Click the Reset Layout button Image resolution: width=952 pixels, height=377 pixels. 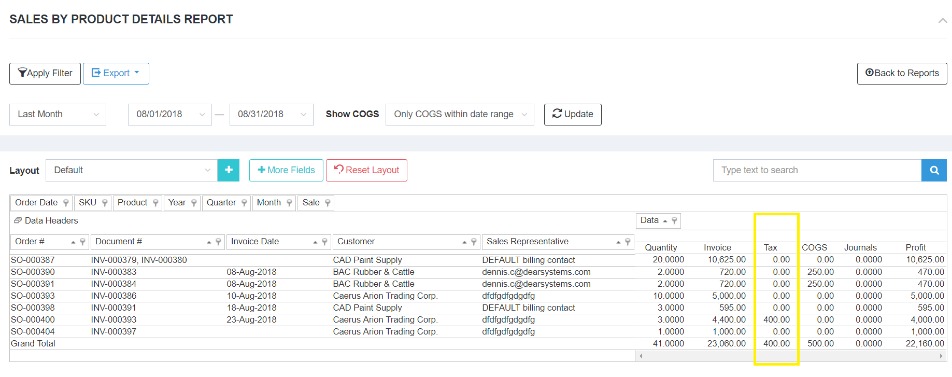click(x=367, y=170)
